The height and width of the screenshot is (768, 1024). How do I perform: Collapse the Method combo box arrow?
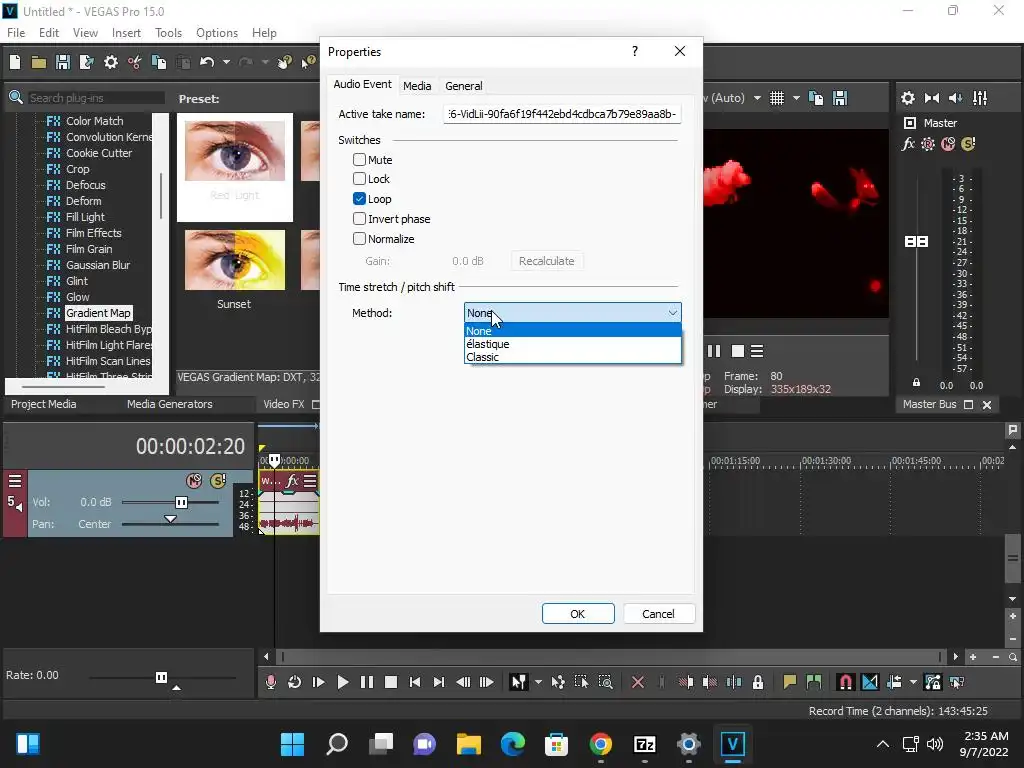[673, 313]
